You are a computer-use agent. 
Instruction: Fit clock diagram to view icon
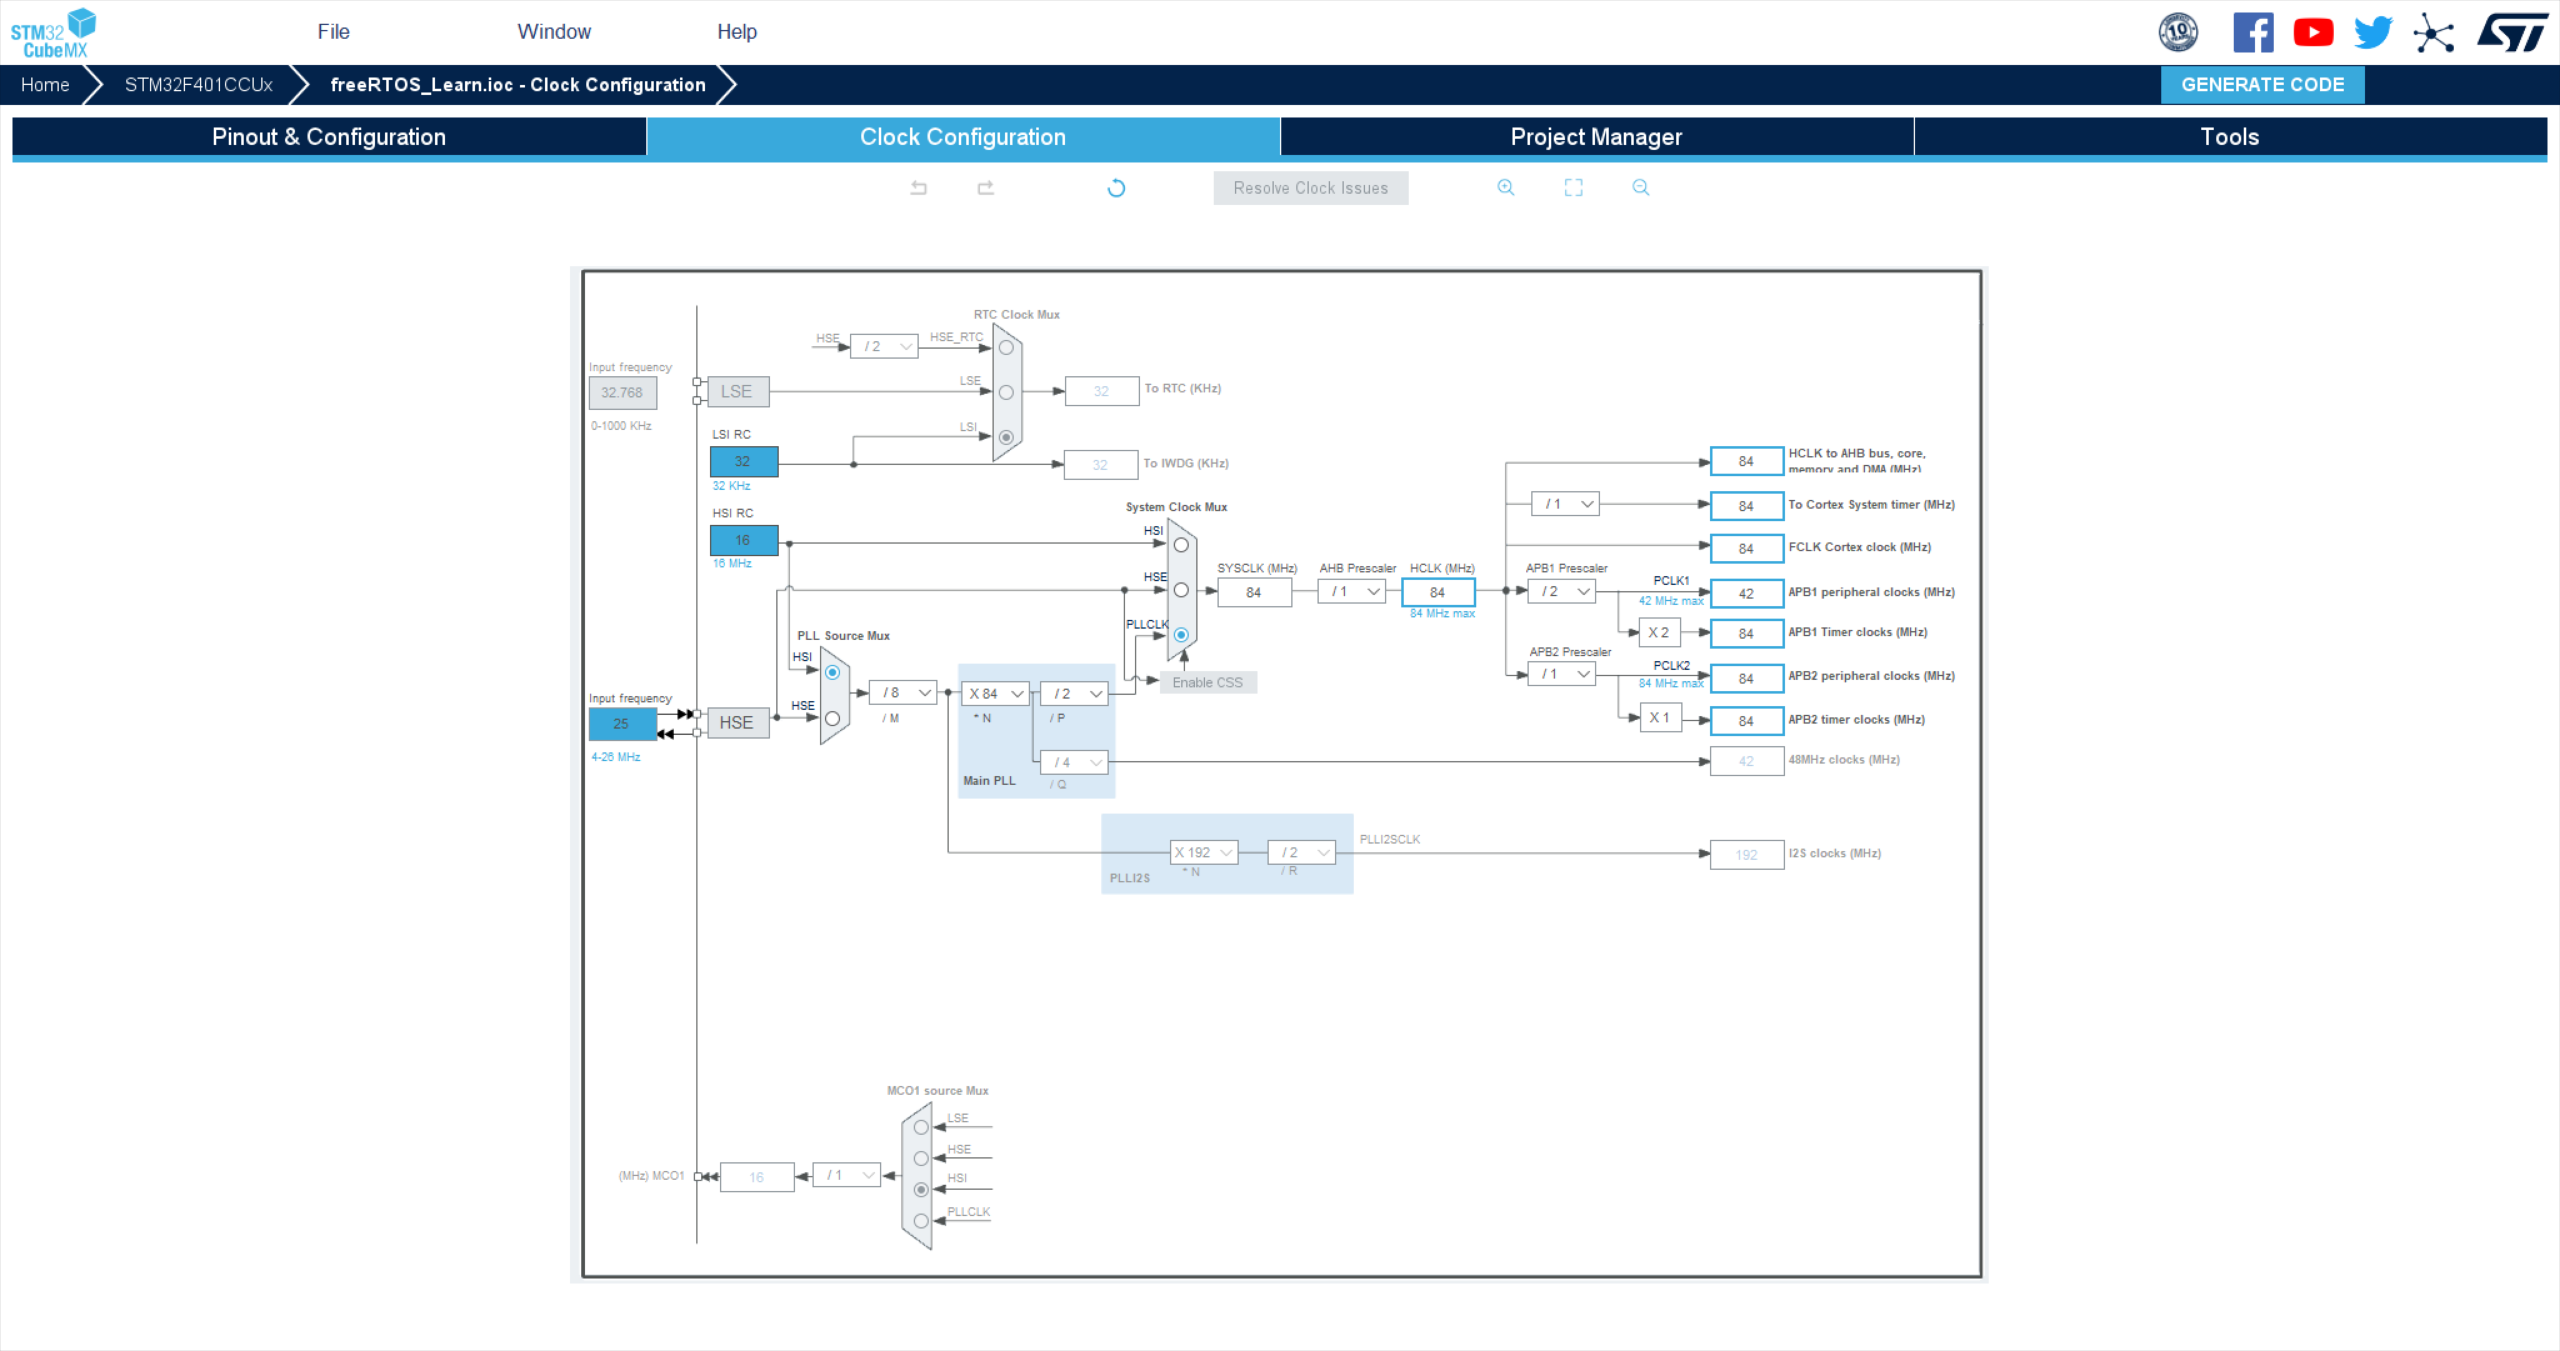tap(1573, 187)
